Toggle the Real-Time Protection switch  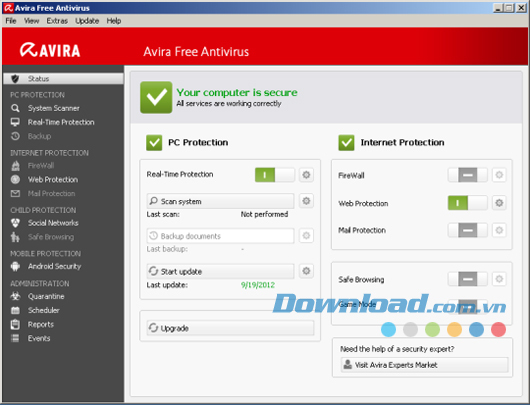coord(274,175)
